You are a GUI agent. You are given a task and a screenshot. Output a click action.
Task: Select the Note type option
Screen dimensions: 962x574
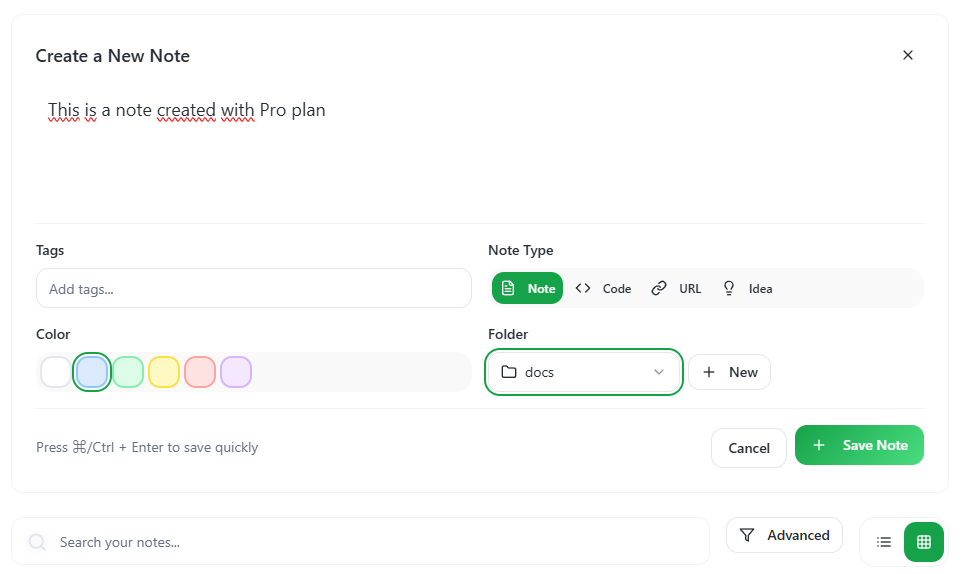pos(528,289)
